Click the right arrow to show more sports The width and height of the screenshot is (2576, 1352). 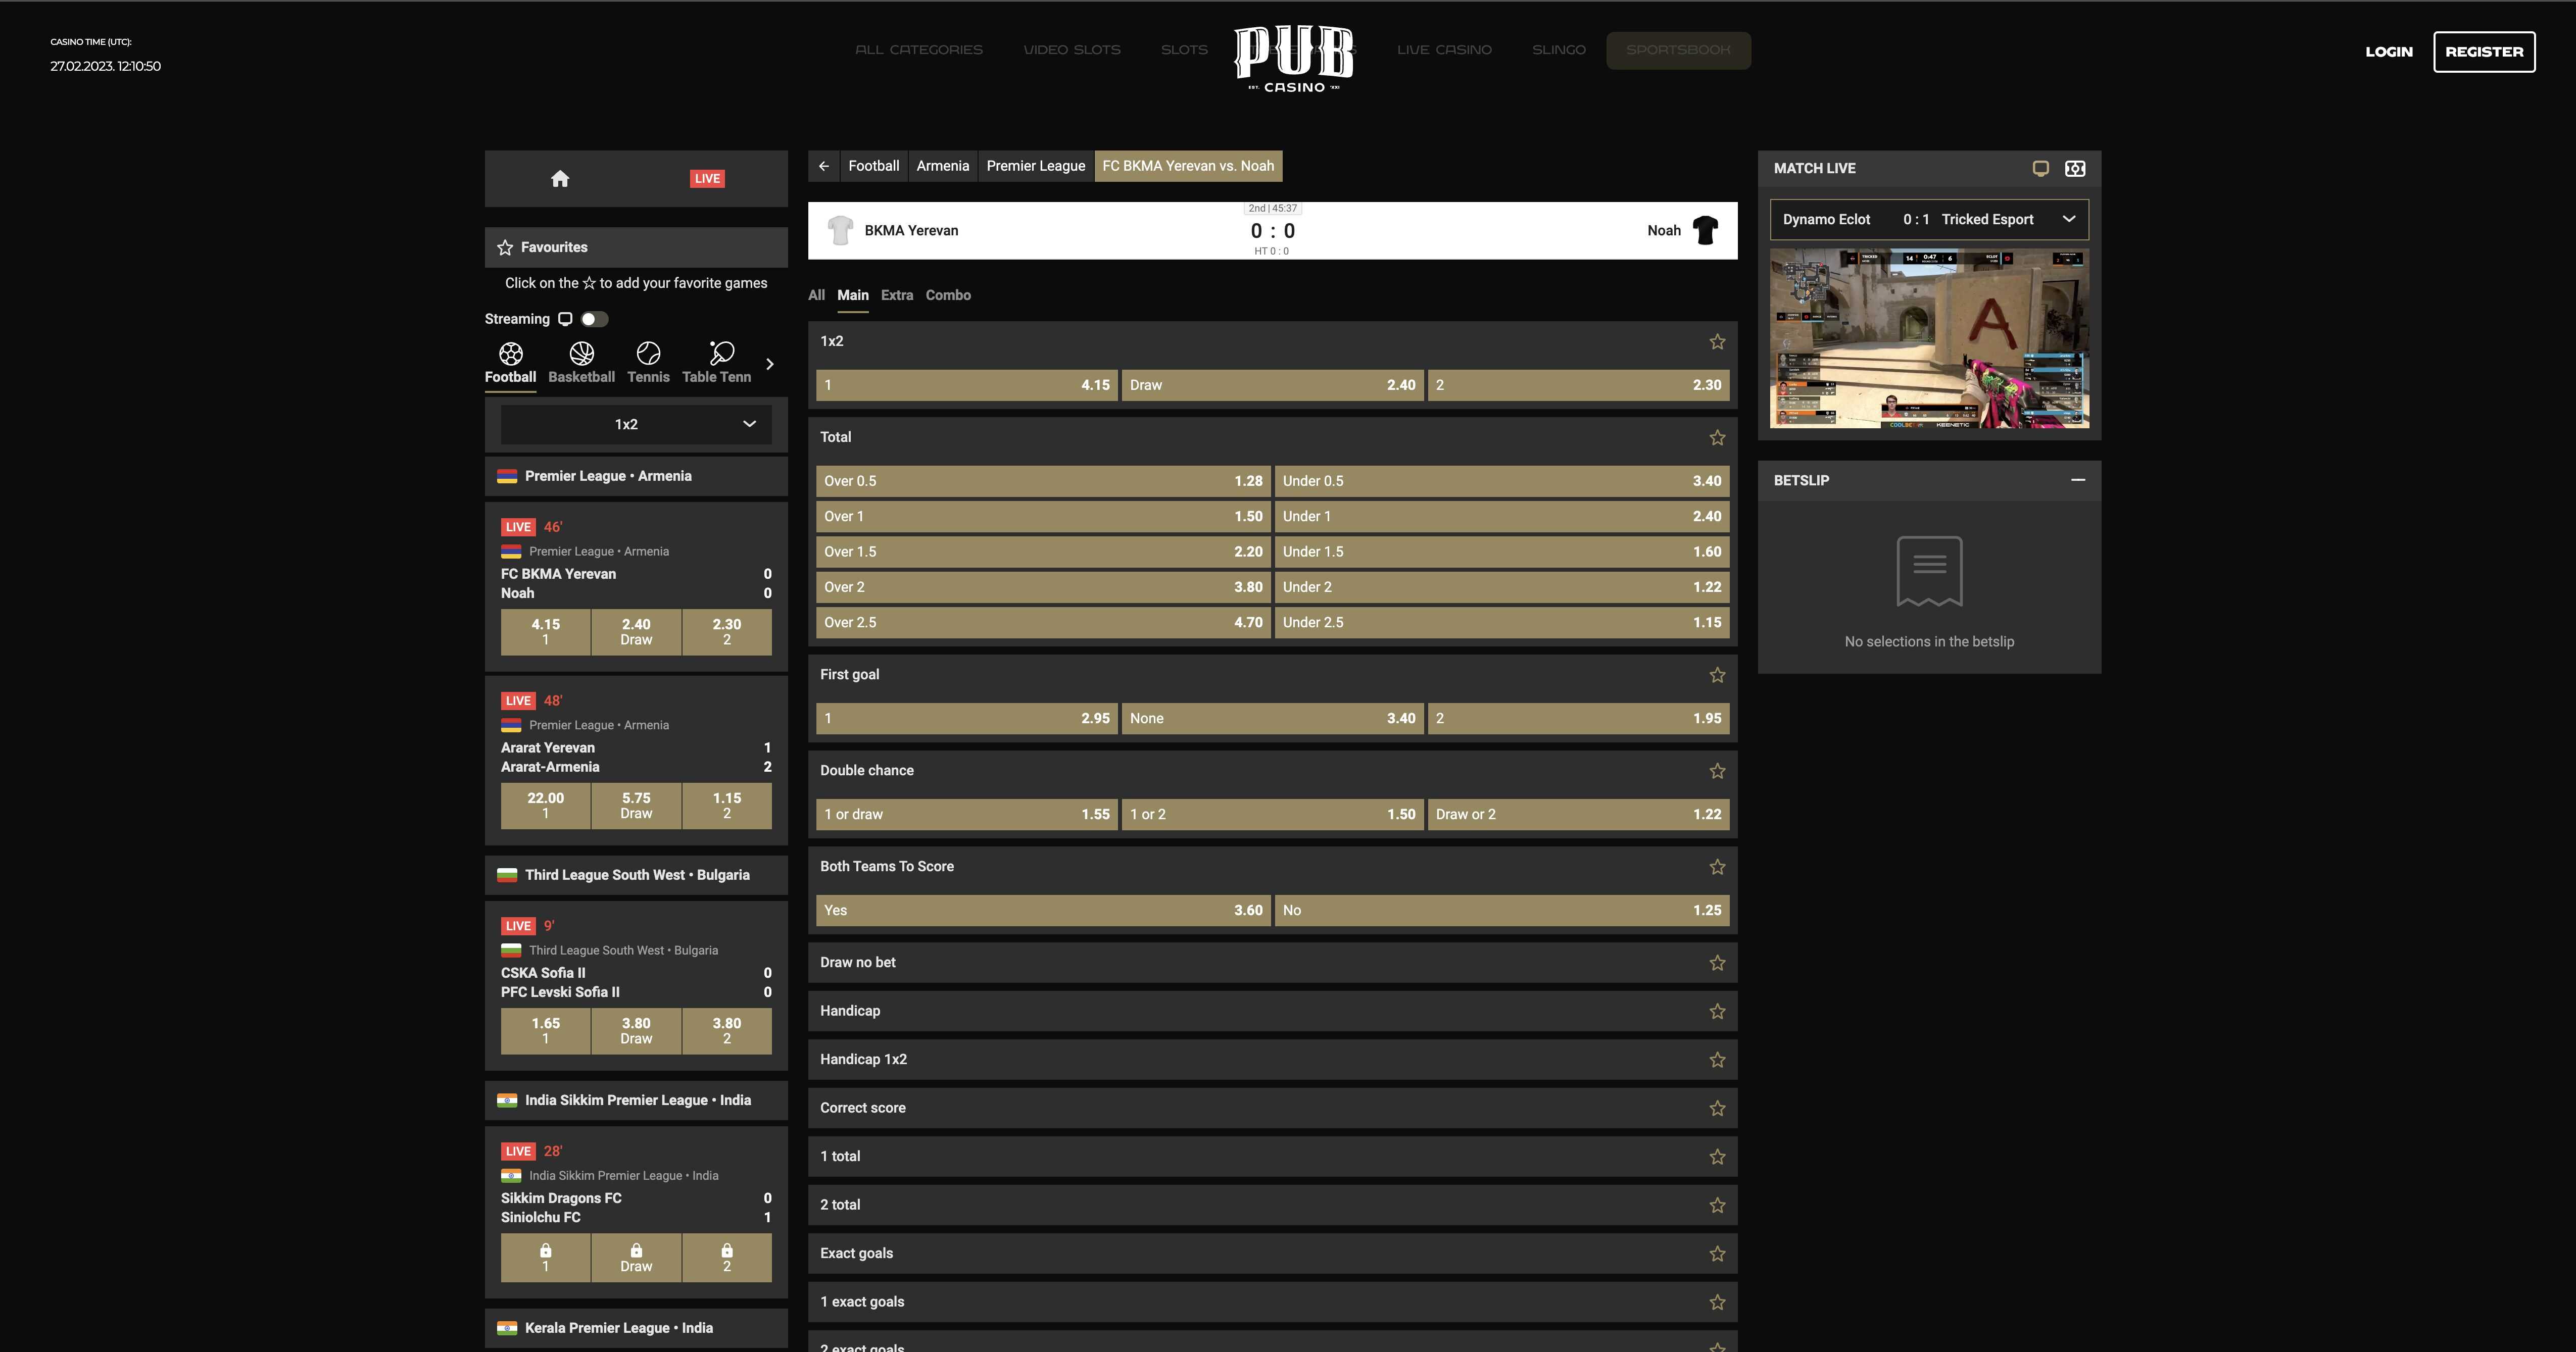(769, 364)
